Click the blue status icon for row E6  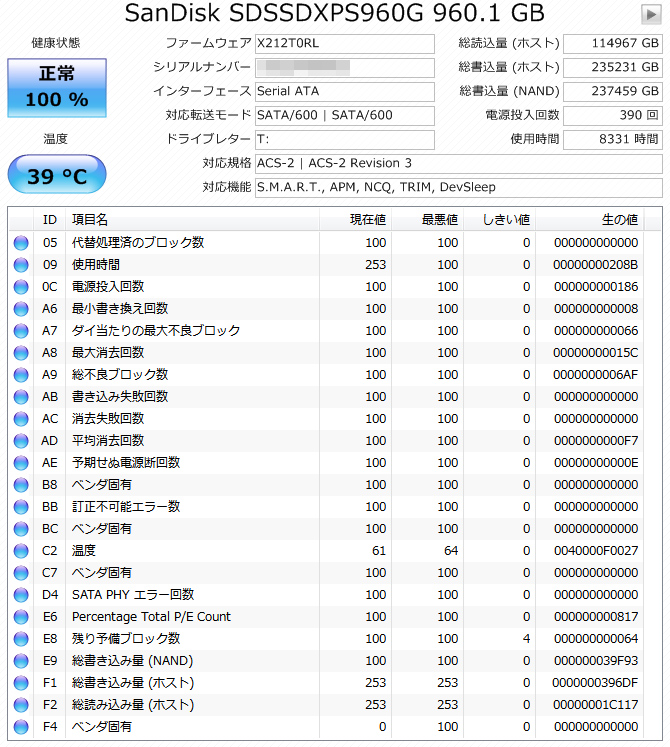coord(21,617)
